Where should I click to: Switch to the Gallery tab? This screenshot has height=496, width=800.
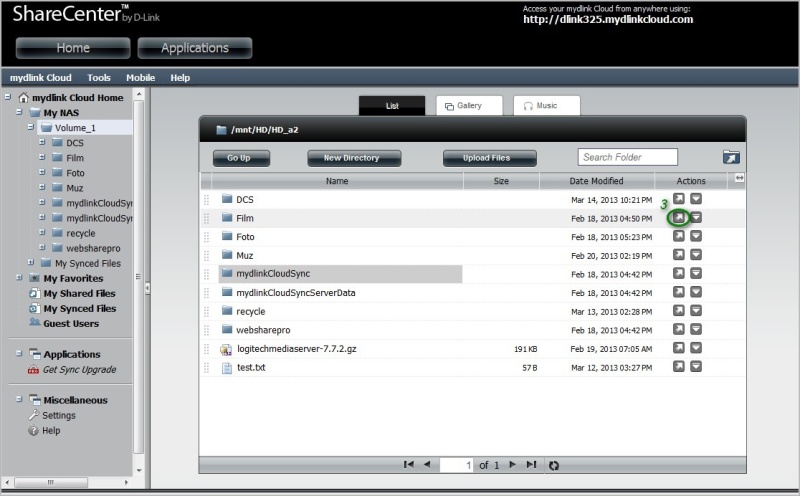[x=469, y=106]
